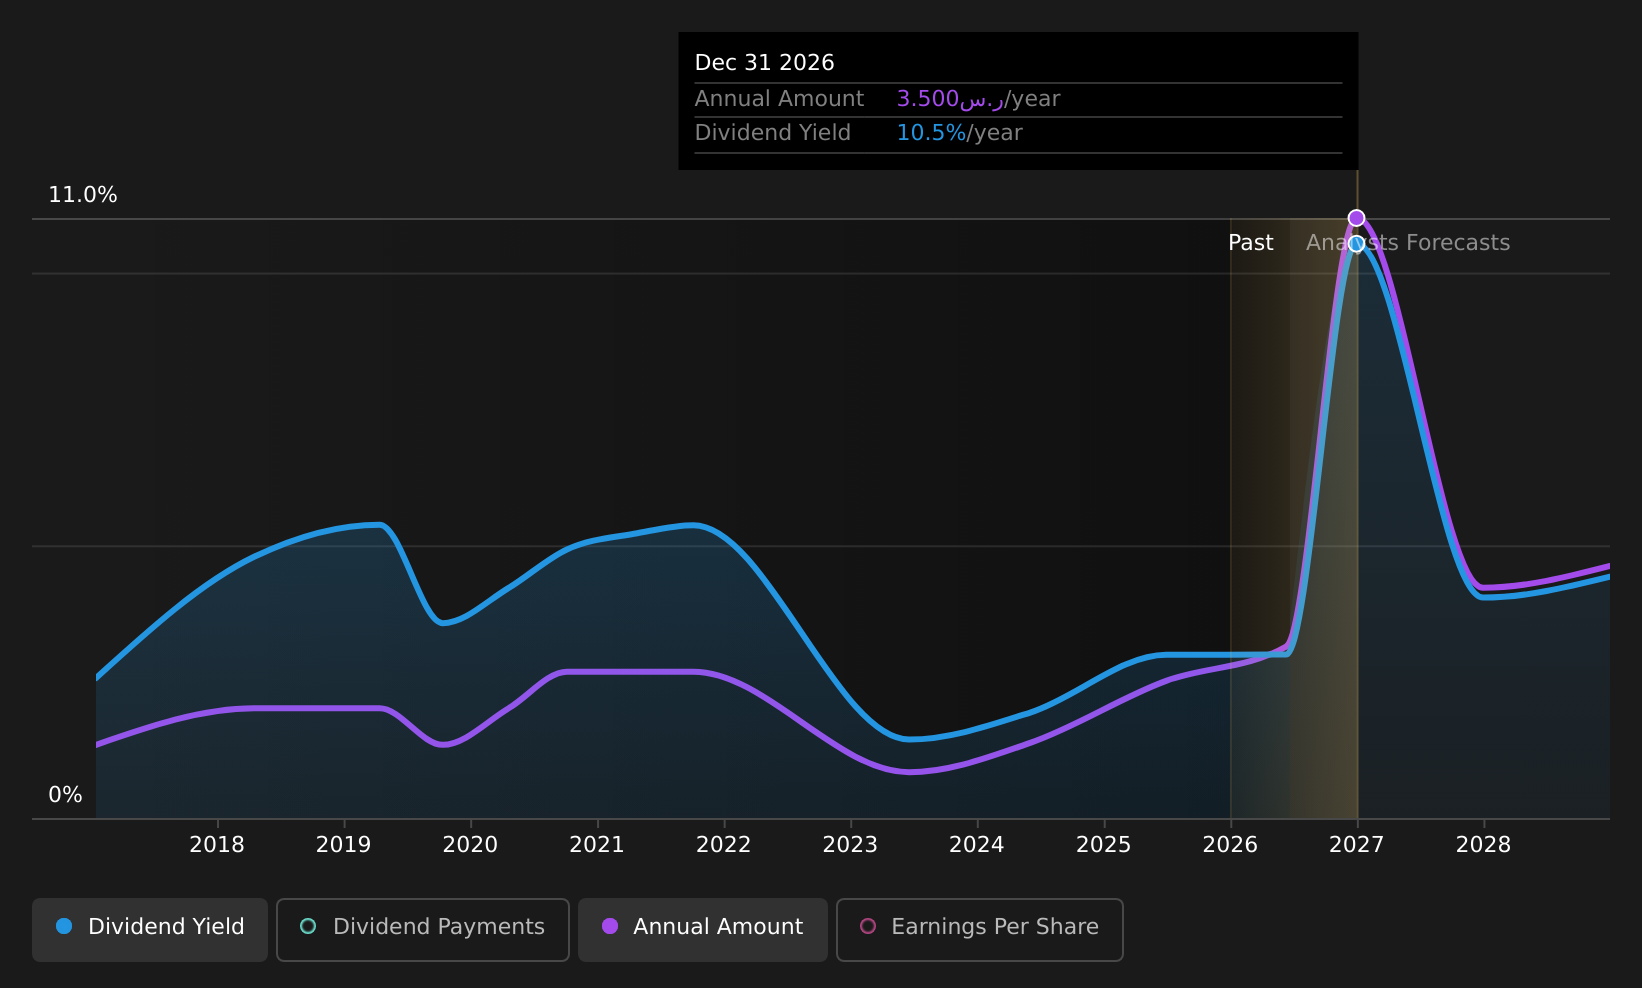Enable the Earnings Per Share series
1642x988 pixels.
980,930
